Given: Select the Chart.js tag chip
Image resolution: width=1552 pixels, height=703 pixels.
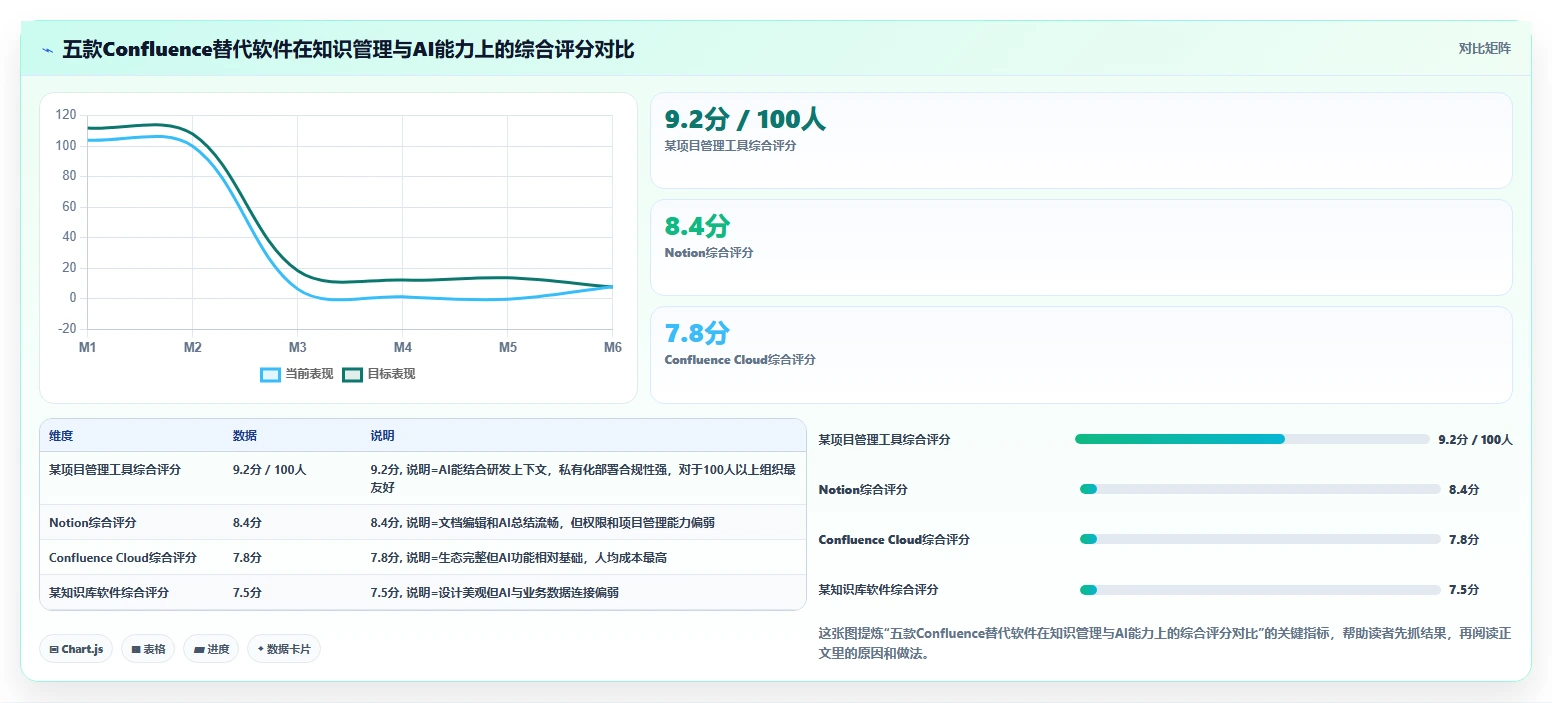Looking at the screenshot, I should [76, 649].
